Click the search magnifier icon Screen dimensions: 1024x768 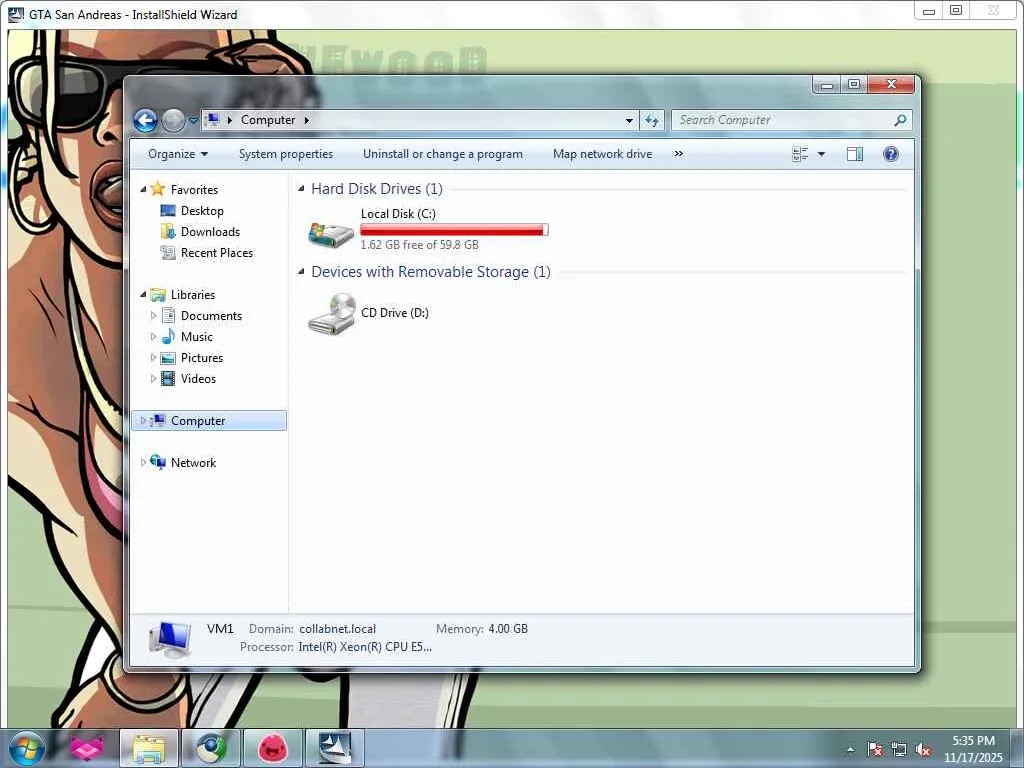[x=901, y=120]
